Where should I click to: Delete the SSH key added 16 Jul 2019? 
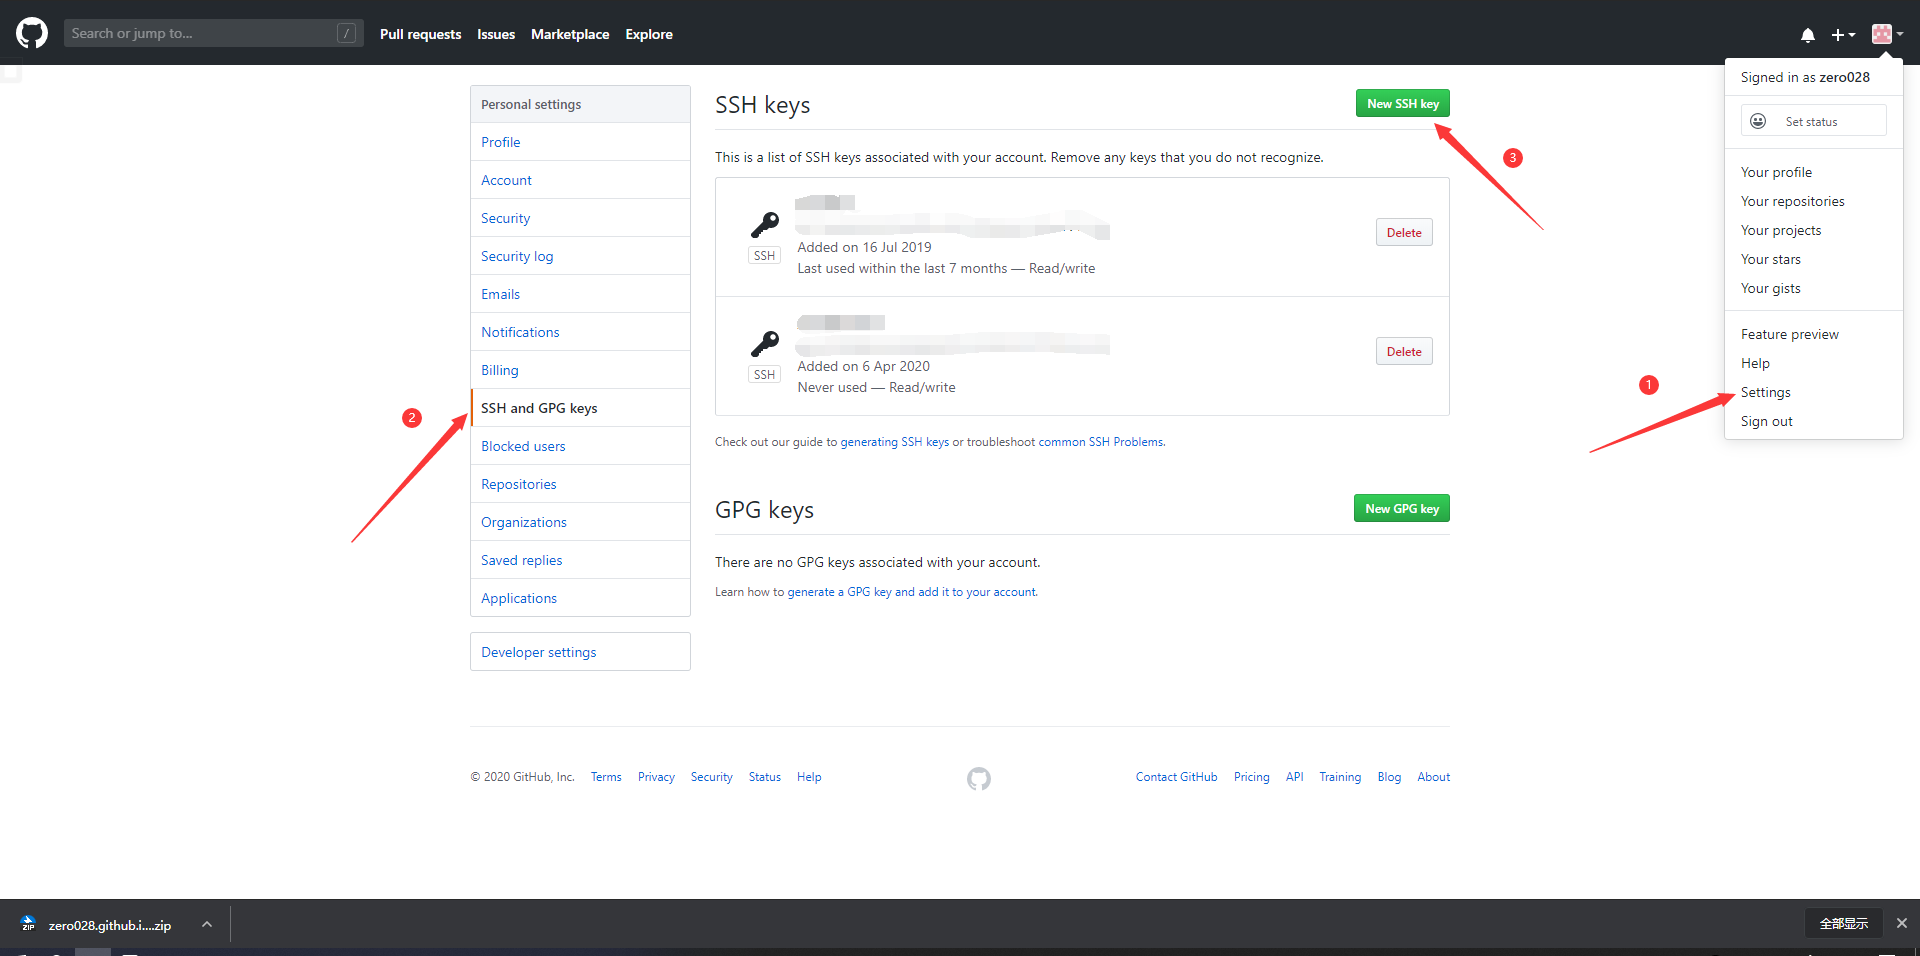(1404, 232)
